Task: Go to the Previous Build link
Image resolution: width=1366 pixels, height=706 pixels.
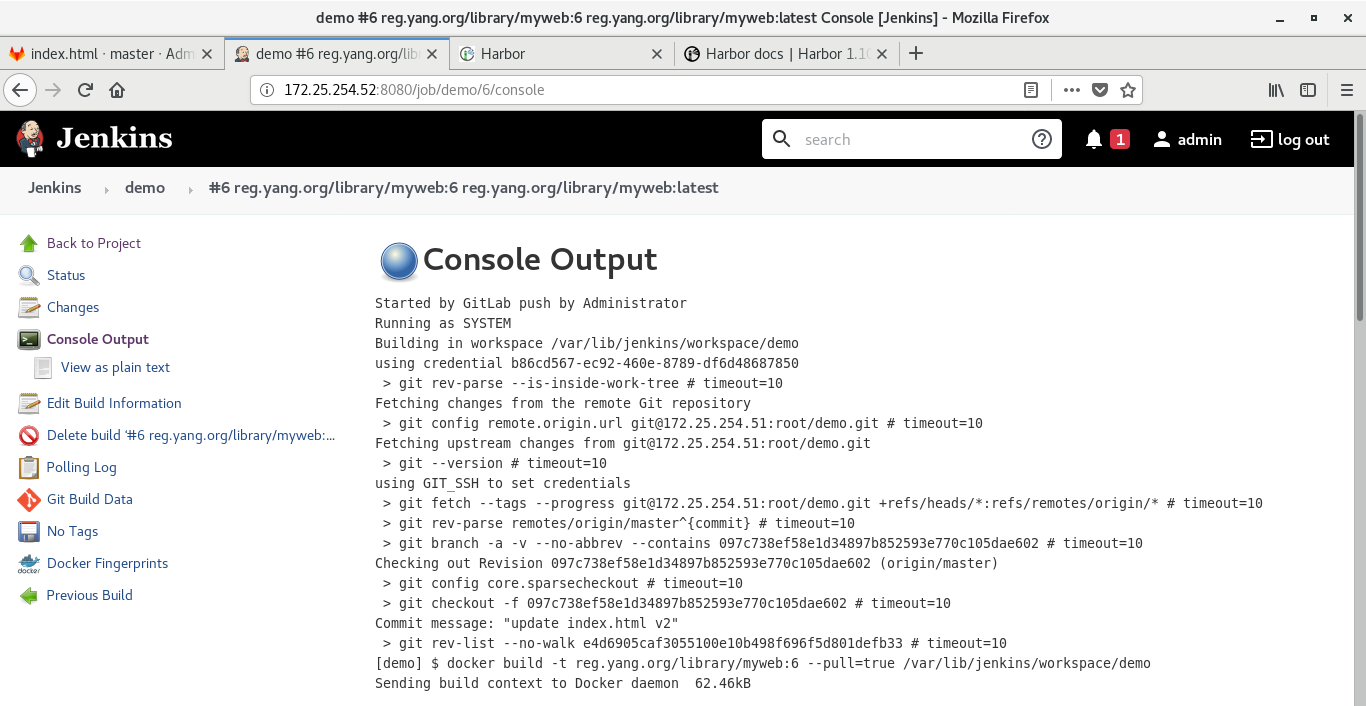Action: click(x=90, y=595)
